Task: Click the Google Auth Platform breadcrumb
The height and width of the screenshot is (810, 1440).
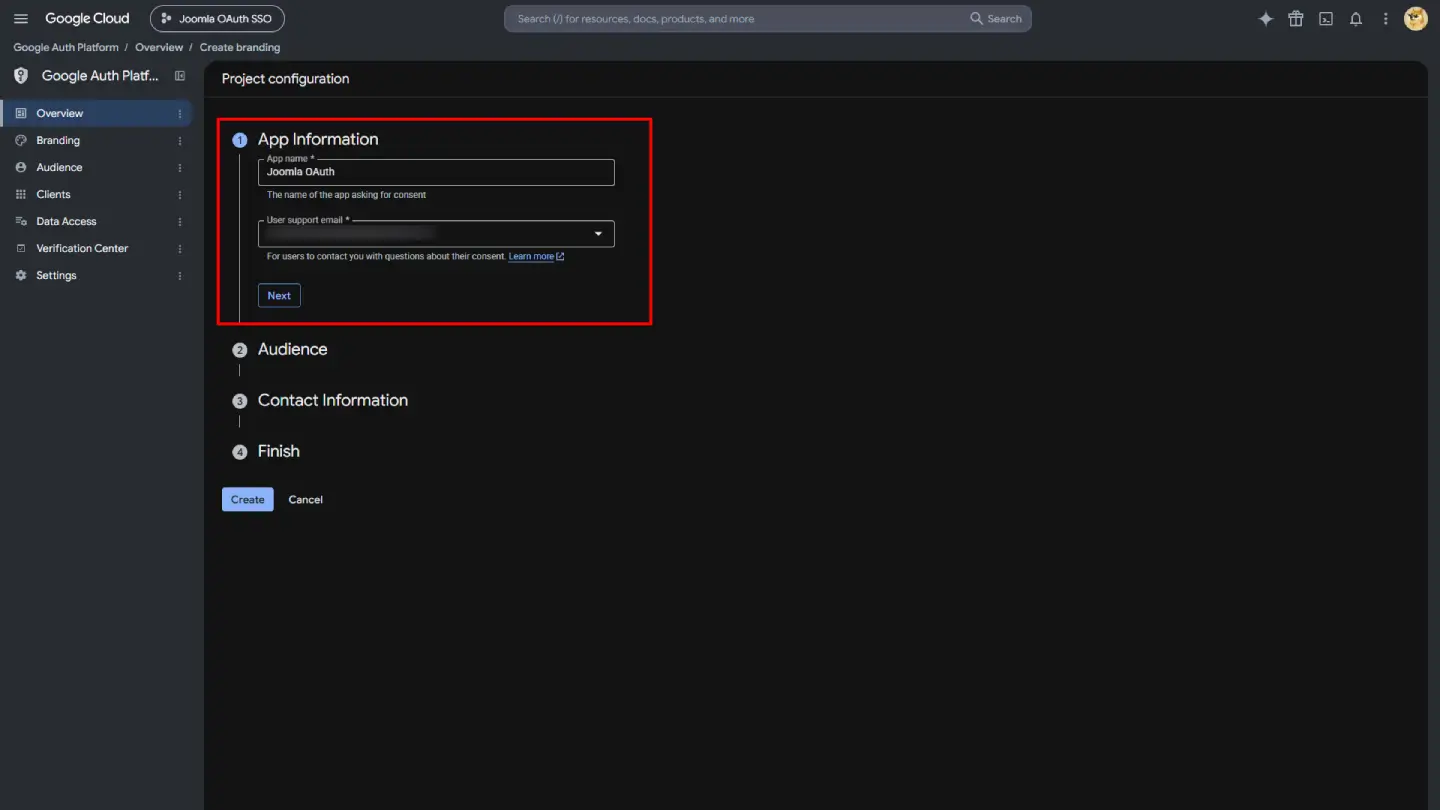Action: point(66,48)
